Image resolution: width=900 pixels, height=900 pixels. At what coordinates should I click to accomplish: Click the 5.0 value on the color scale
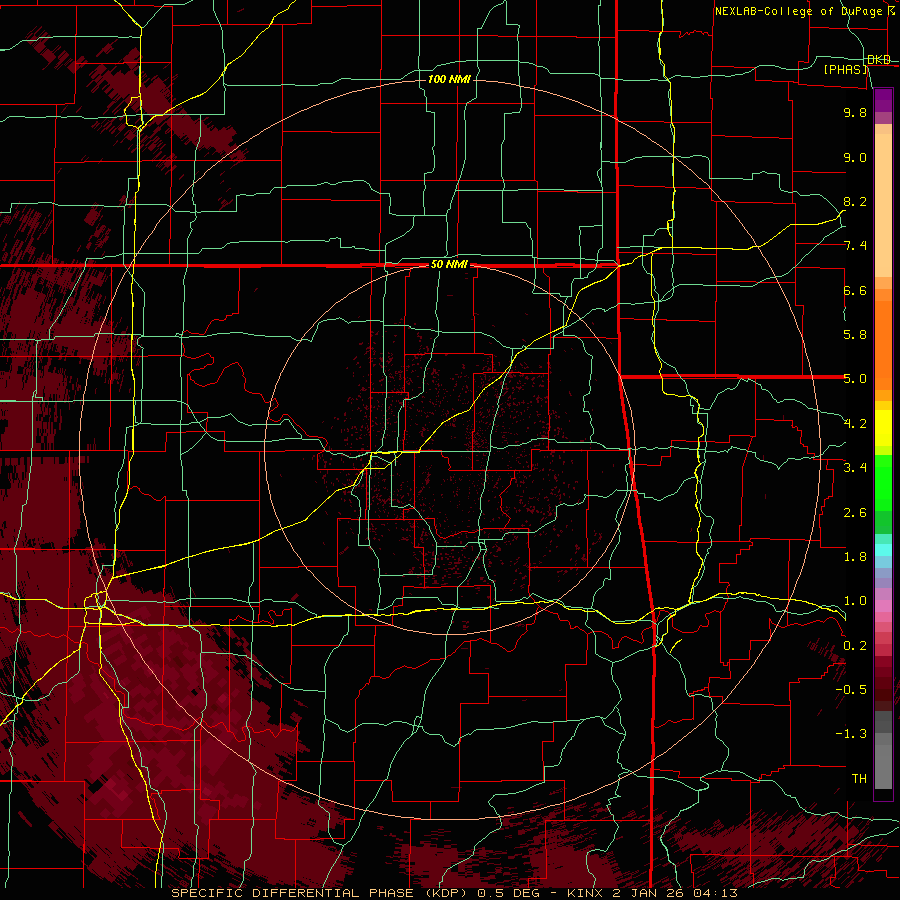coord(855,379)
